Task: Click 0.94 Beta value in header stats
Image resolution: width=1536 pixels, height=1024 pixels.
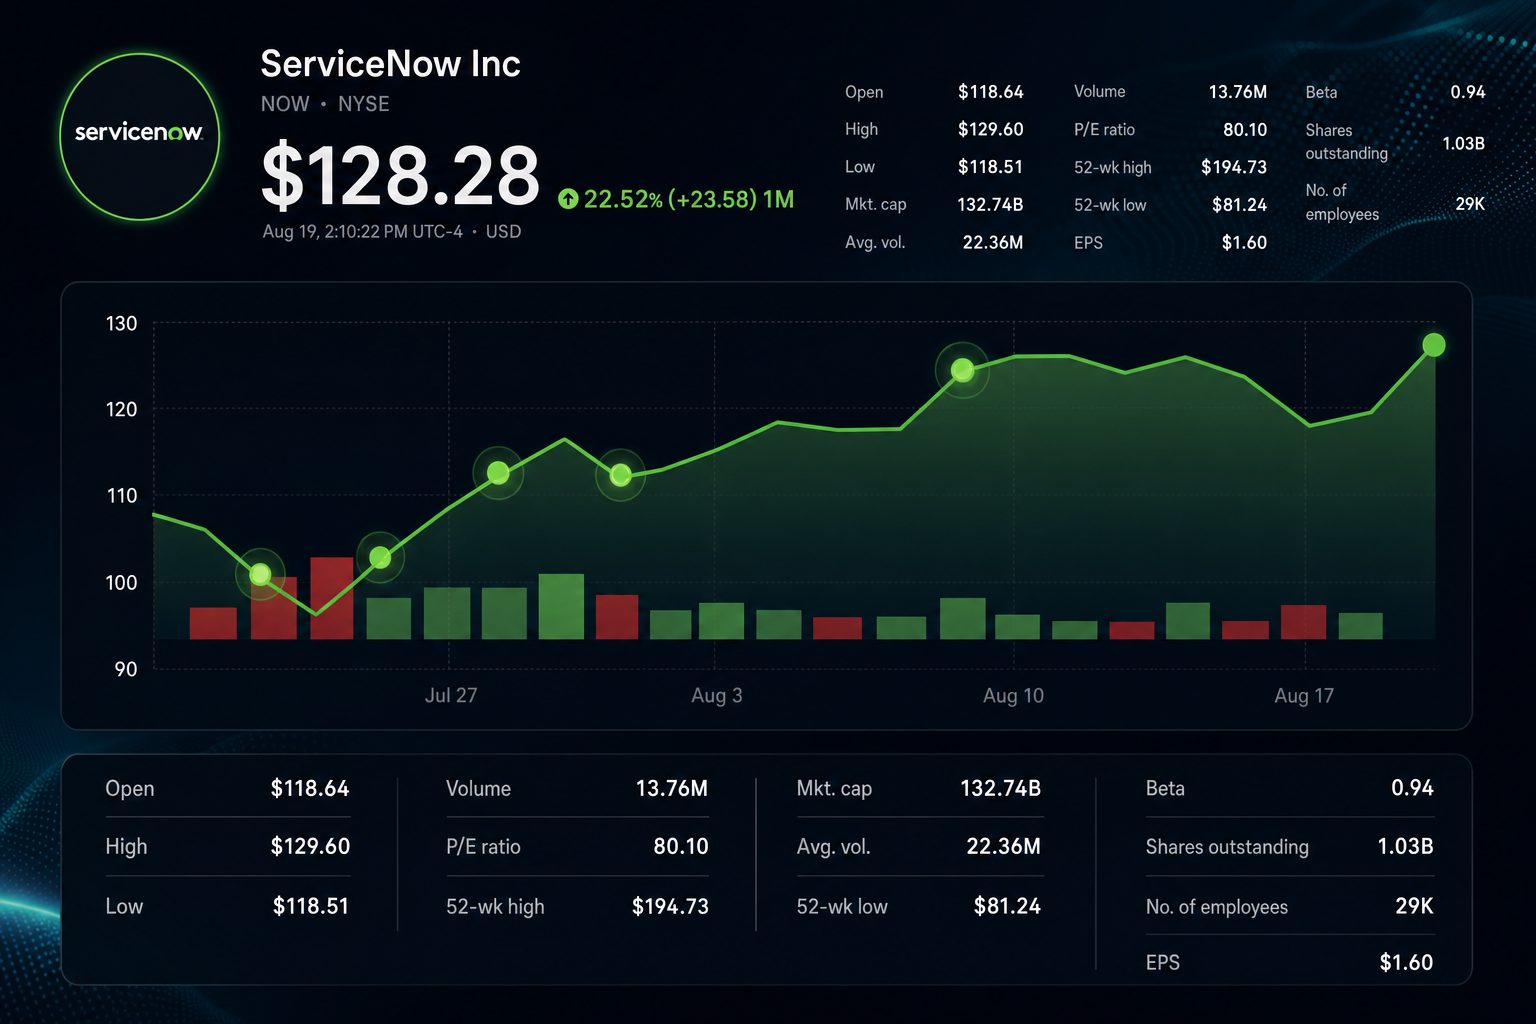Action: coord(1468,92)
